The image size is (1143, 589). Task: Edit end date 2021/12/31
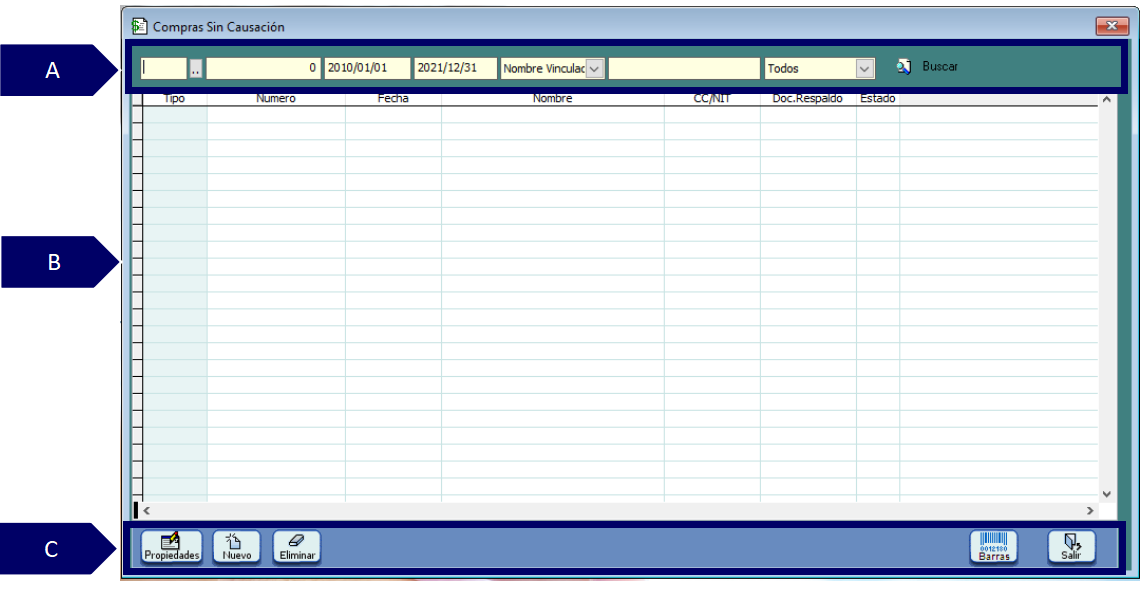tap(456, 69)
